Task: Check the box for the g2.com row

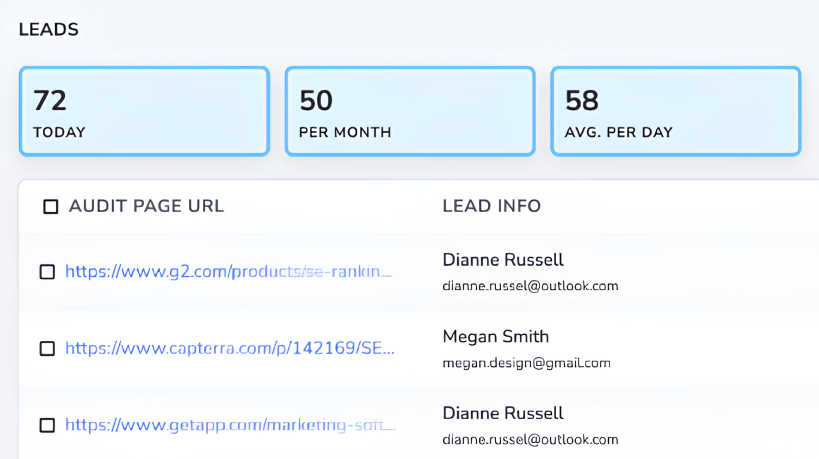Action: (x=47, y=272)
